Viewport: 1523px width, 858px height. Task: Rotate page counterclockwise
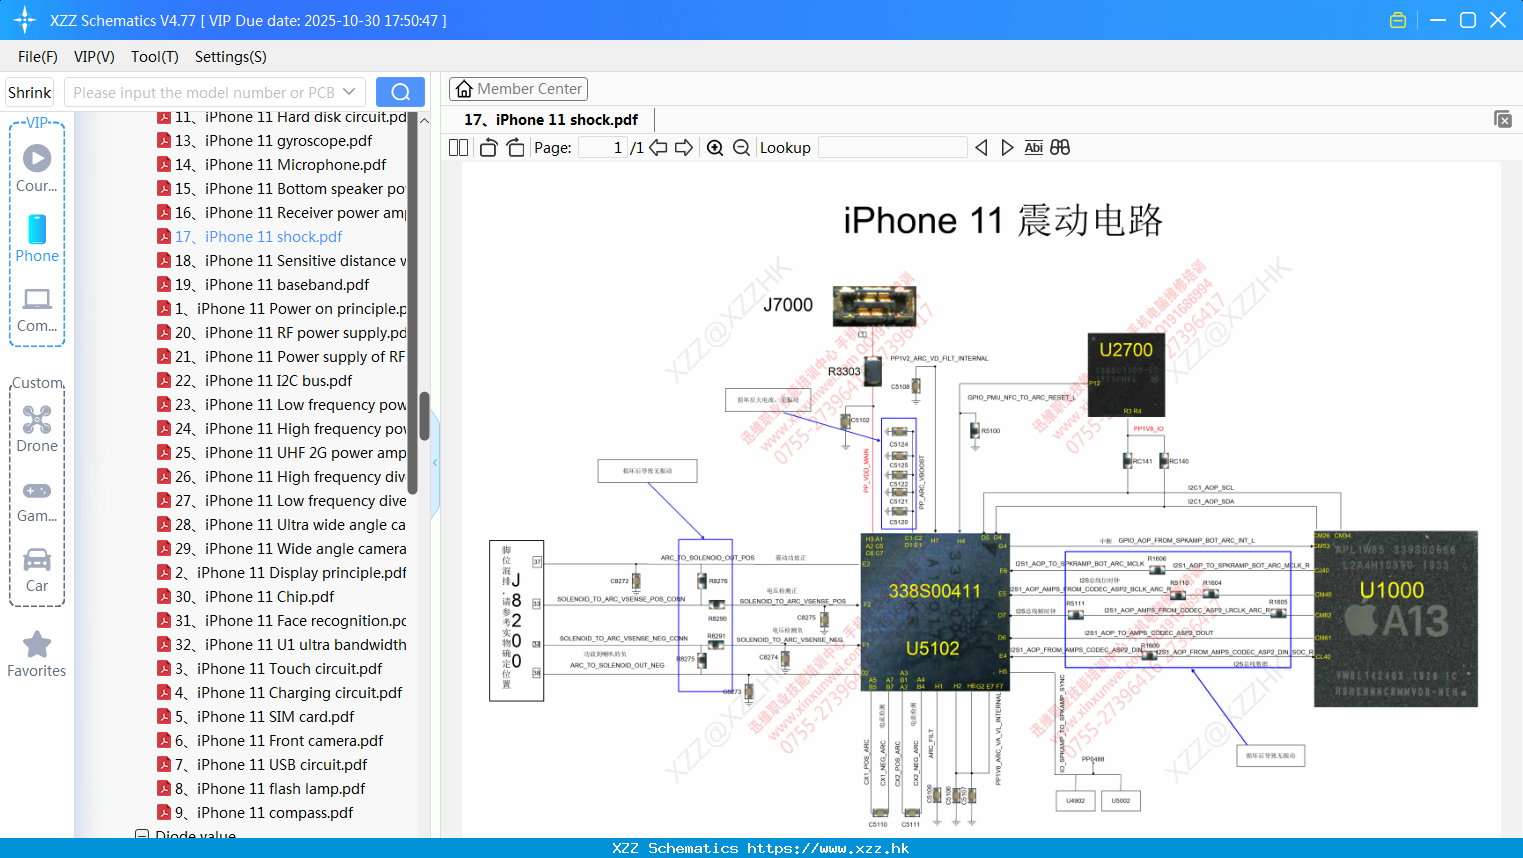488,147
